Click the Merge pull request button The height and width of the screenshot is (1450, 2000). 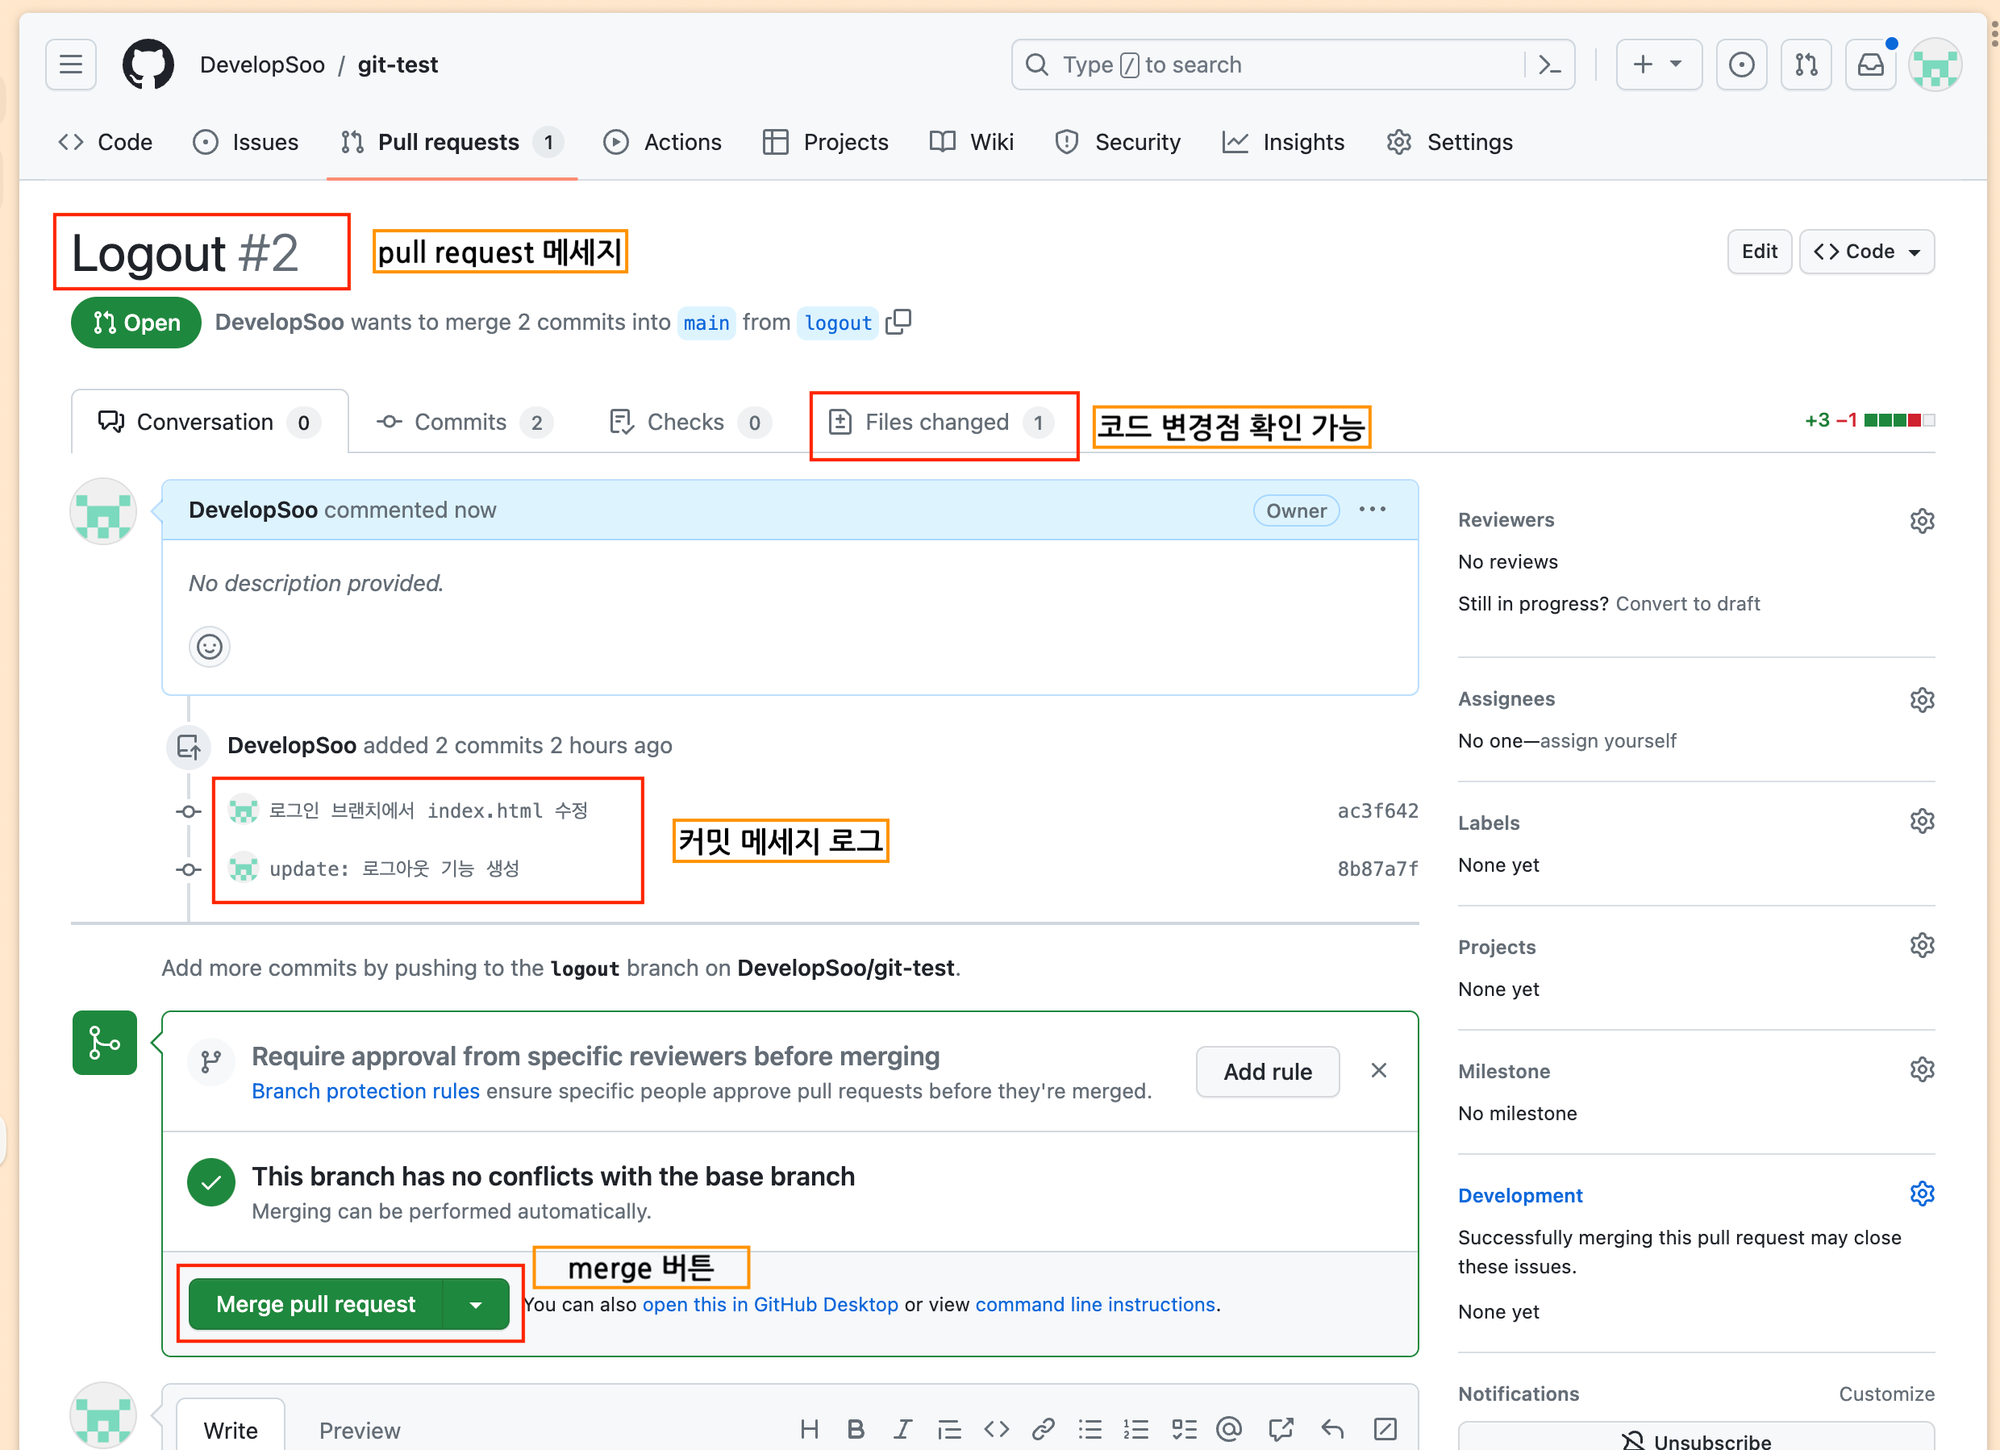click(x=316, y=1304)
